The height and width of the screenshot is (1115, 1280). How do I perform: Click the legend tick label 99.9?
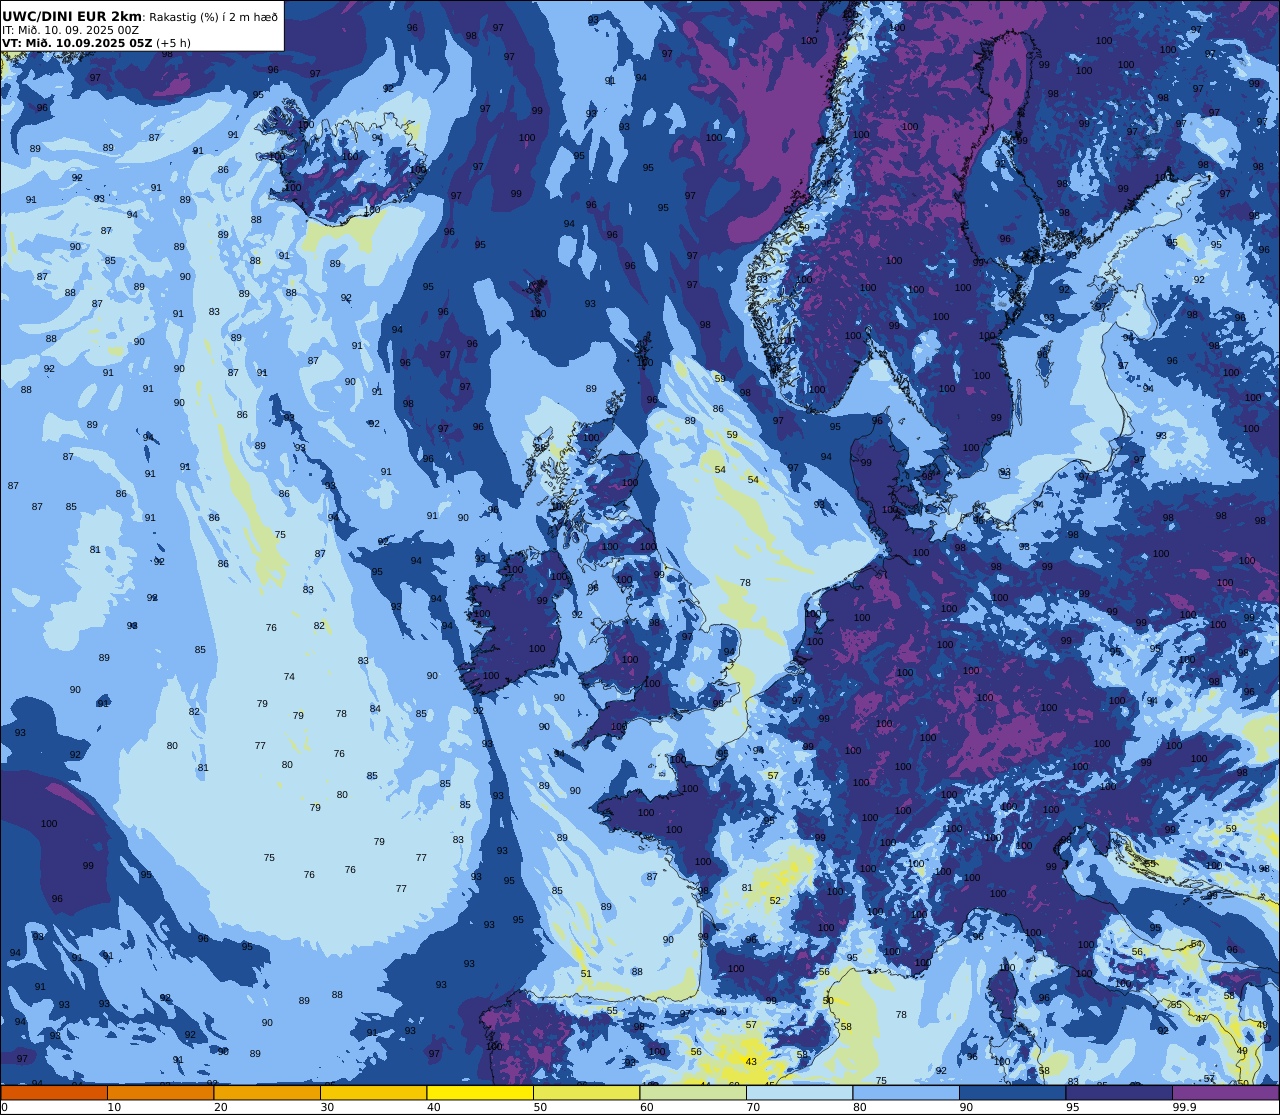(x=1184, y=1107)
